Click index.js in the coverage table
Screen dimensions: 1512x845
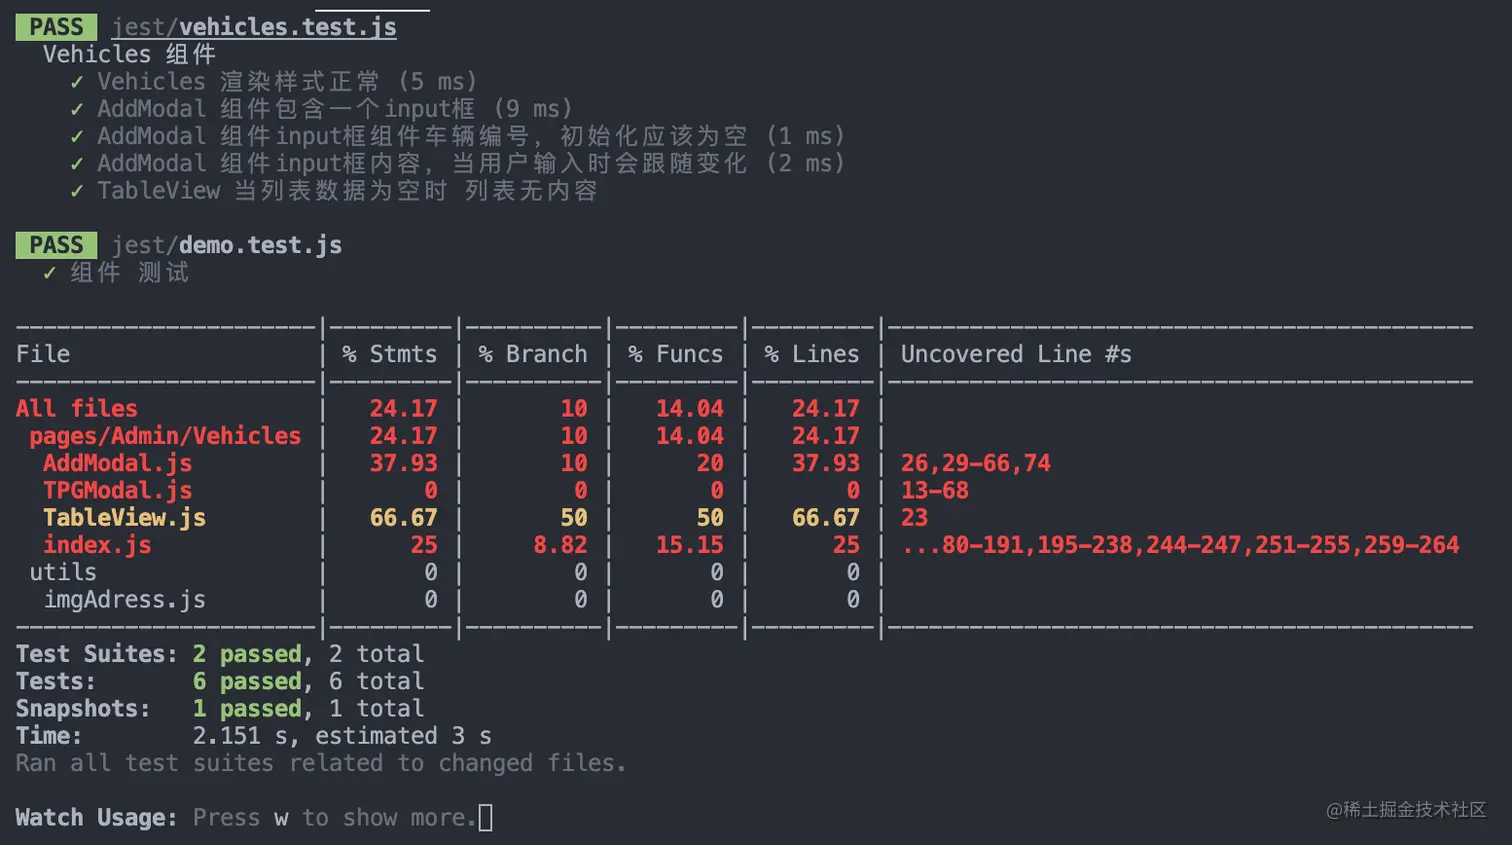point(97,545)
